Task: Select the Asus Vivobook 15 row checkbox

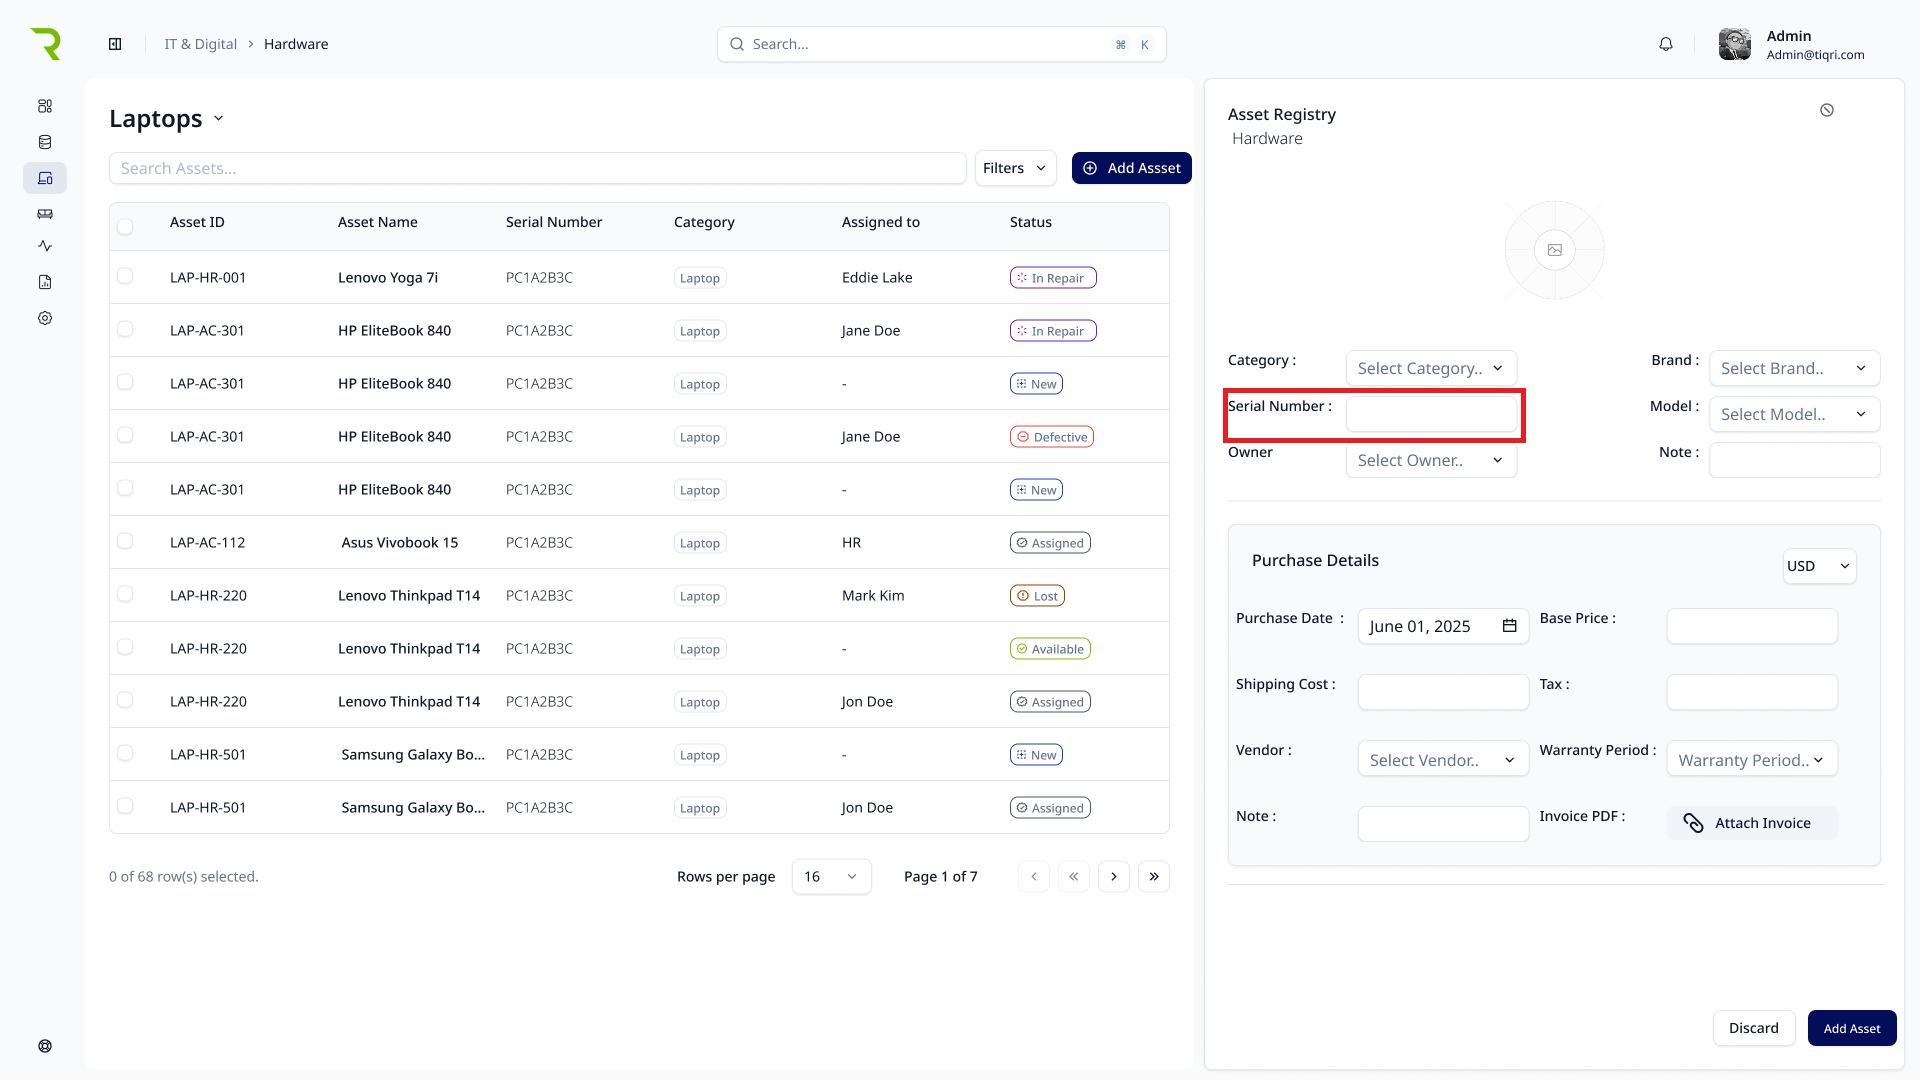Action: [125, 541]
